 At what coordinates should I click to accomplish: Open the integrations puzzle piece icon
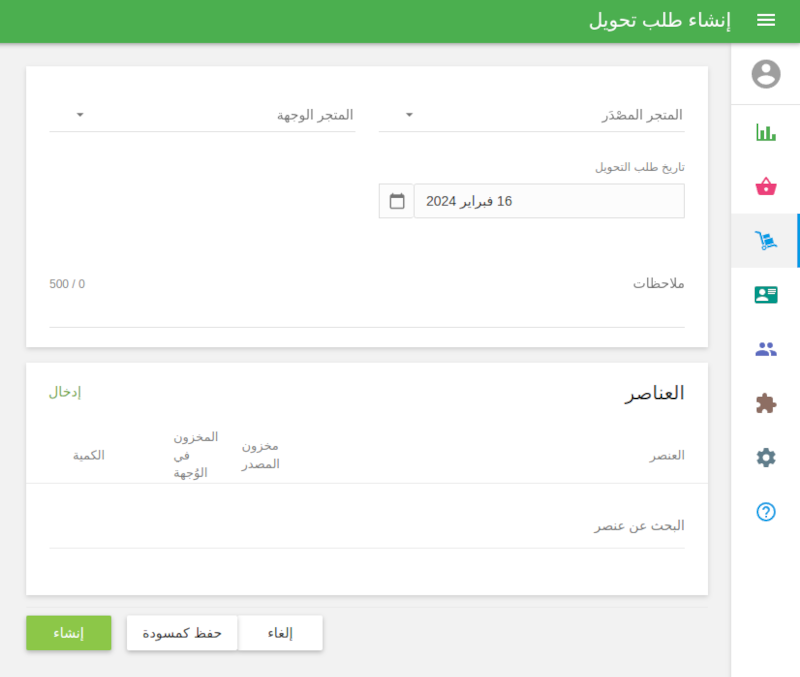tap(765, 402)
